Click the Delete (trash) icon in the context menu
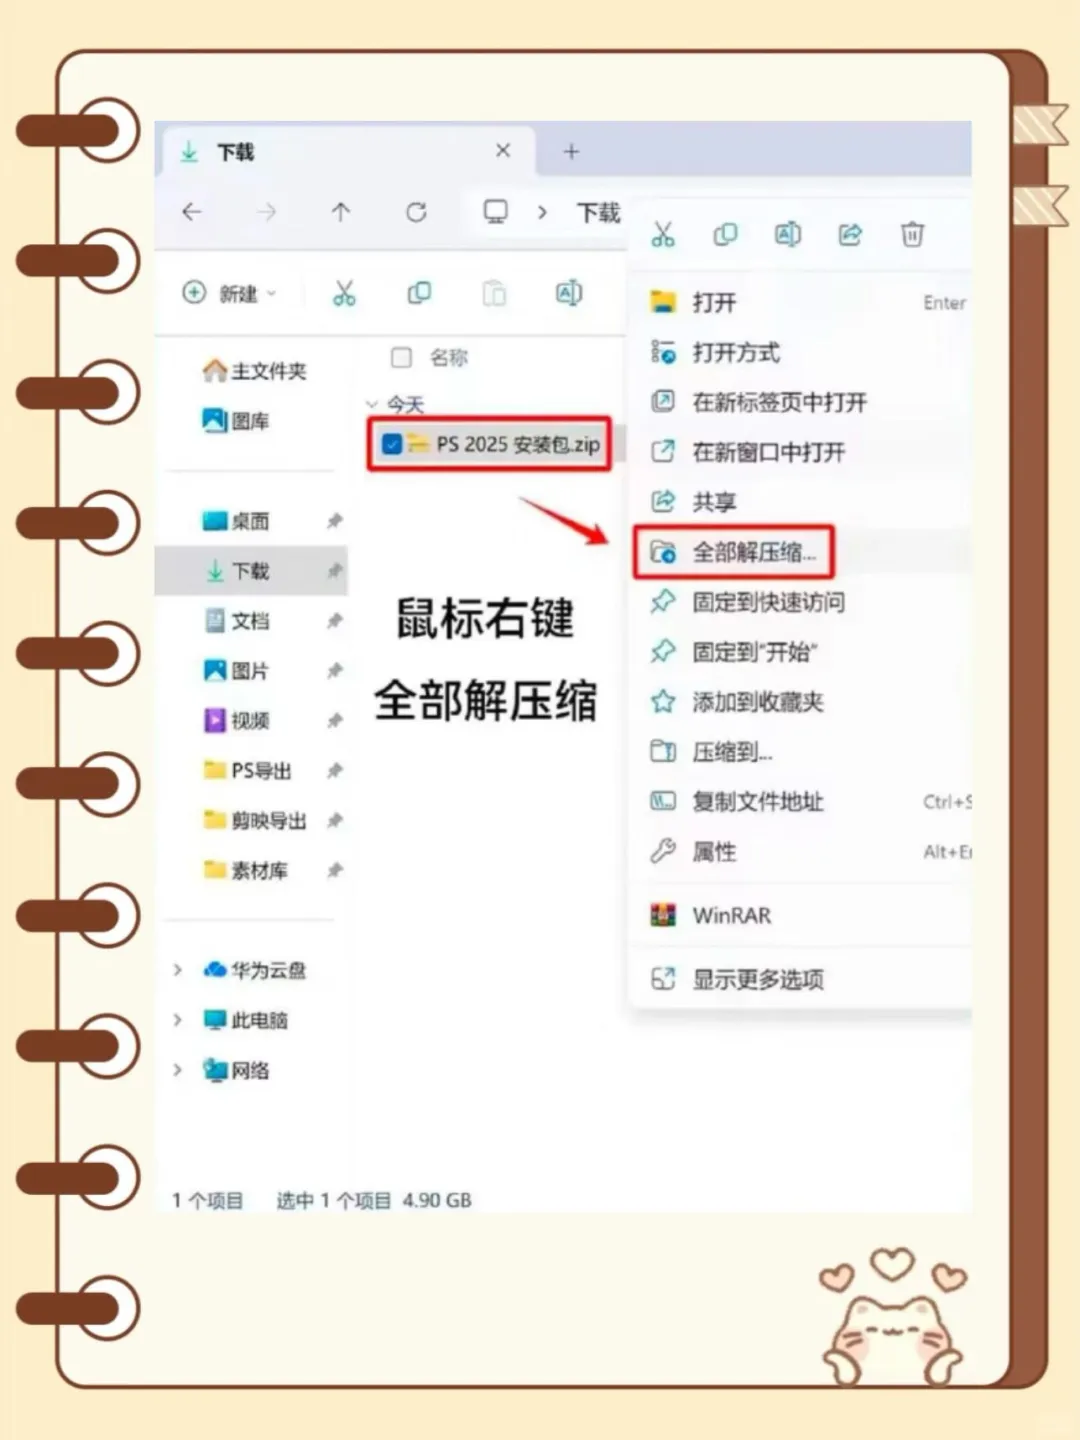1080x1440 pixels. (911, 234)
